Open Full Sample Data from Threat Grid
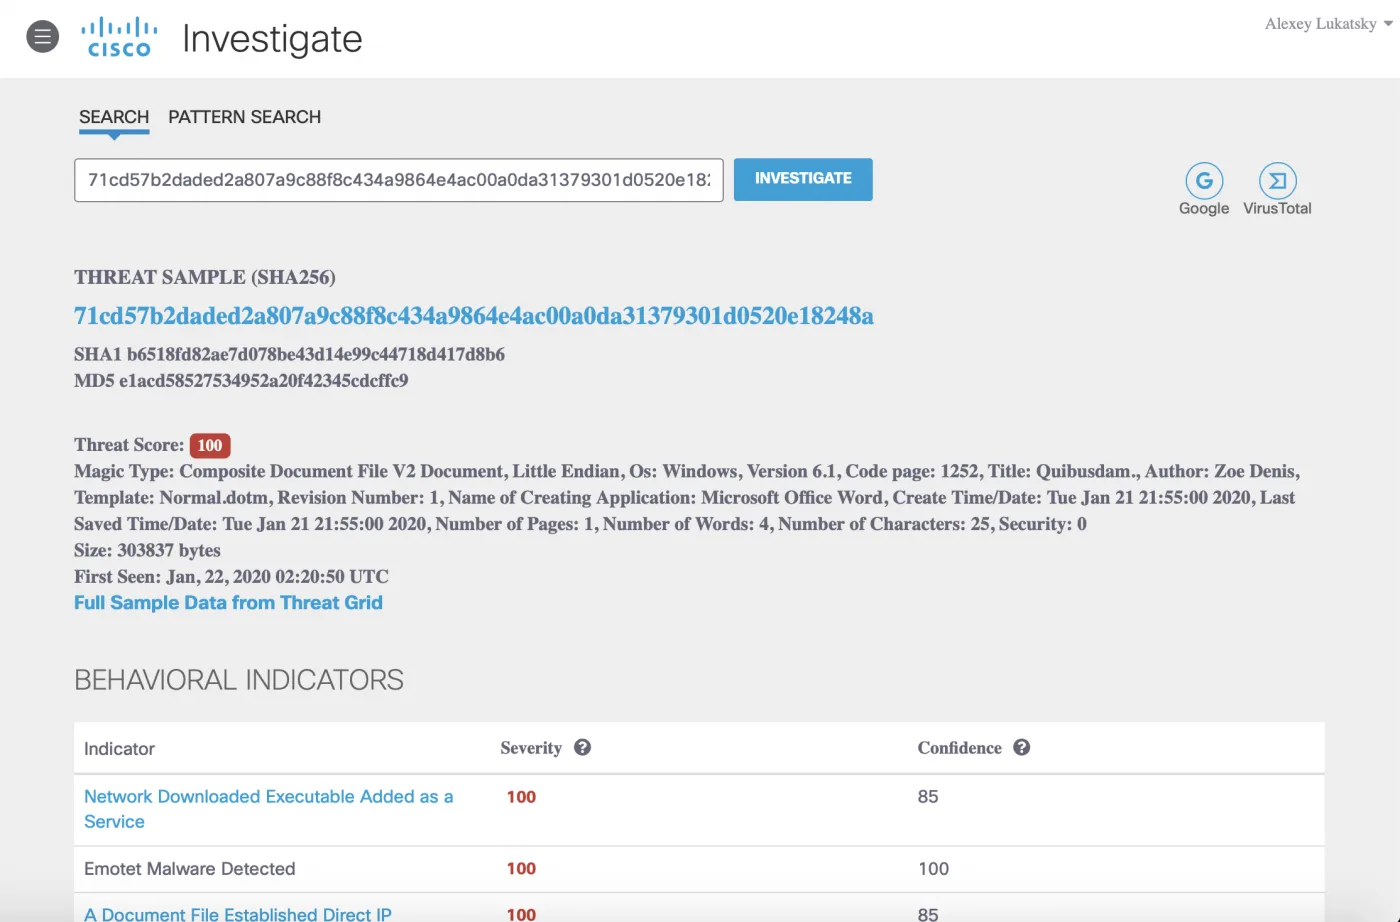 (228, 603)
